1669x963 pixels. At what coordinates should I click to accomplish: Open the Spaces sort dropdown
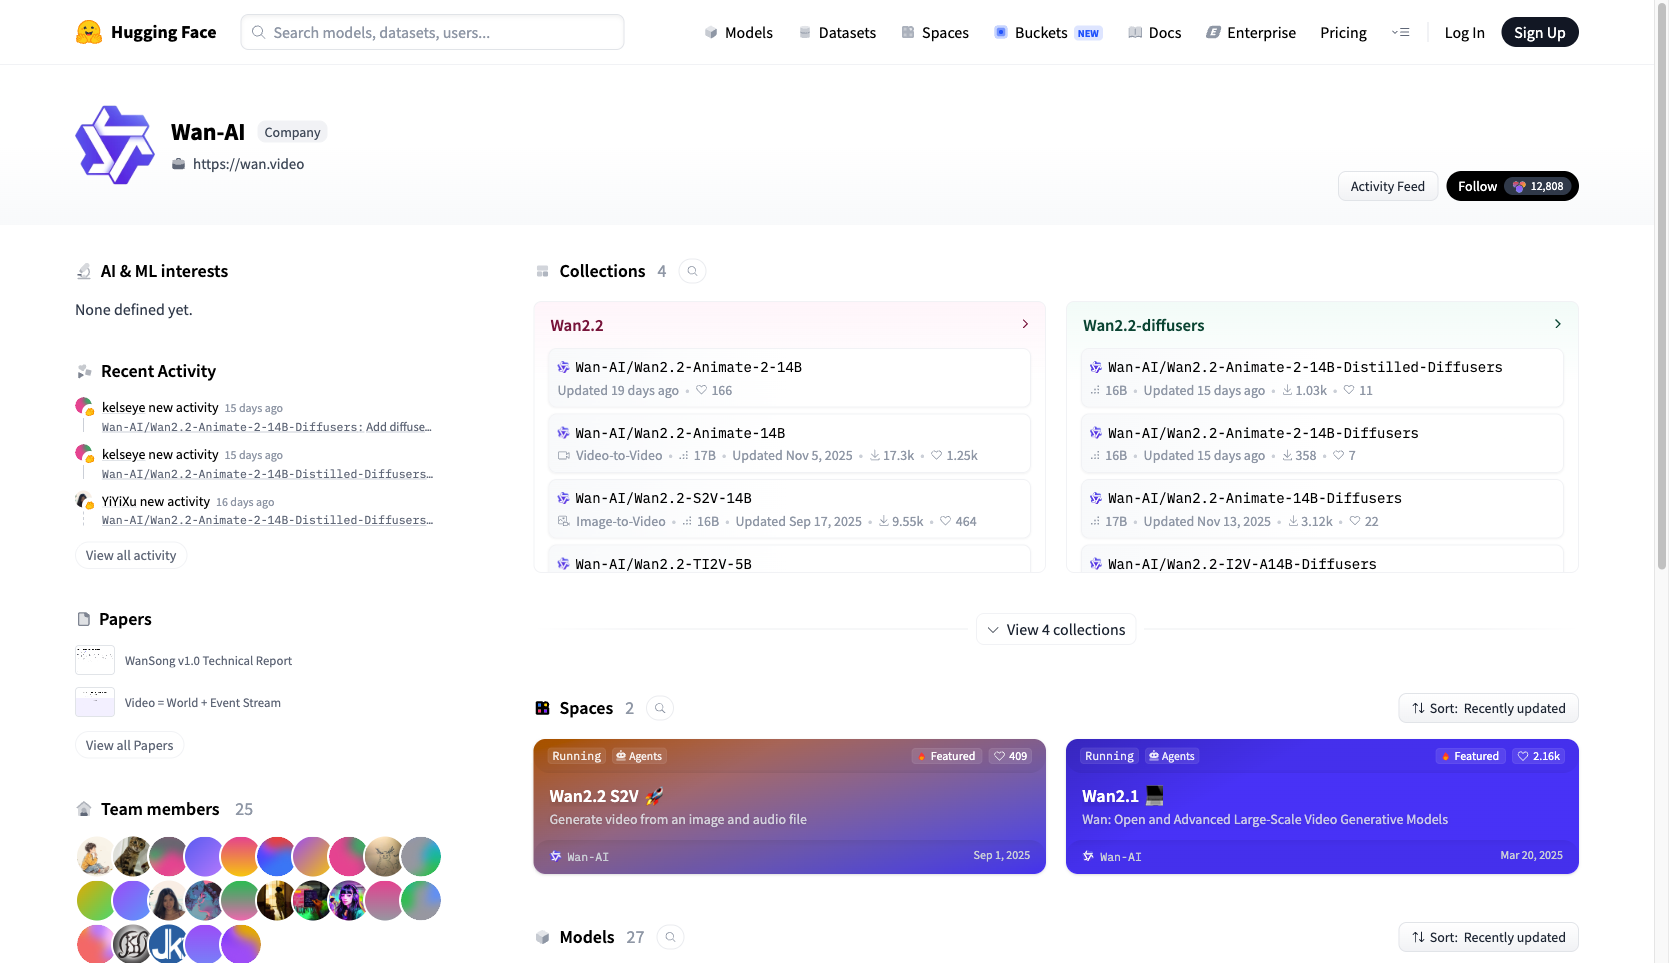1488,708
